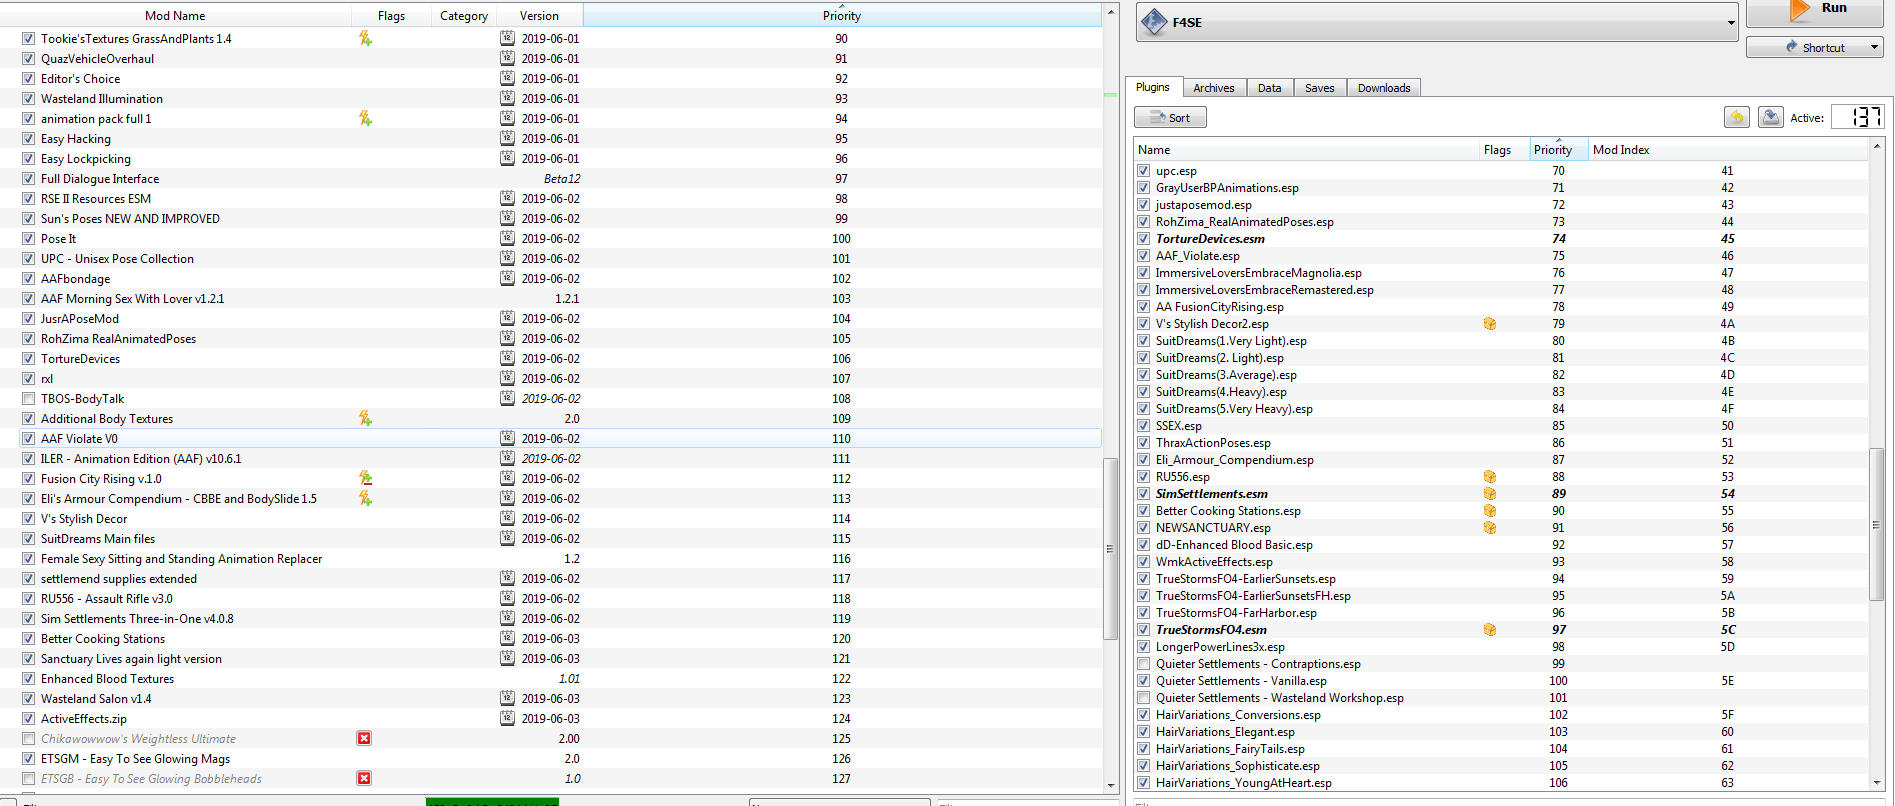Click the version calendar icon for RU556 - Assault Rifle
The width and height of the screenshot is (1895, 806).
(x=507, y=598)
